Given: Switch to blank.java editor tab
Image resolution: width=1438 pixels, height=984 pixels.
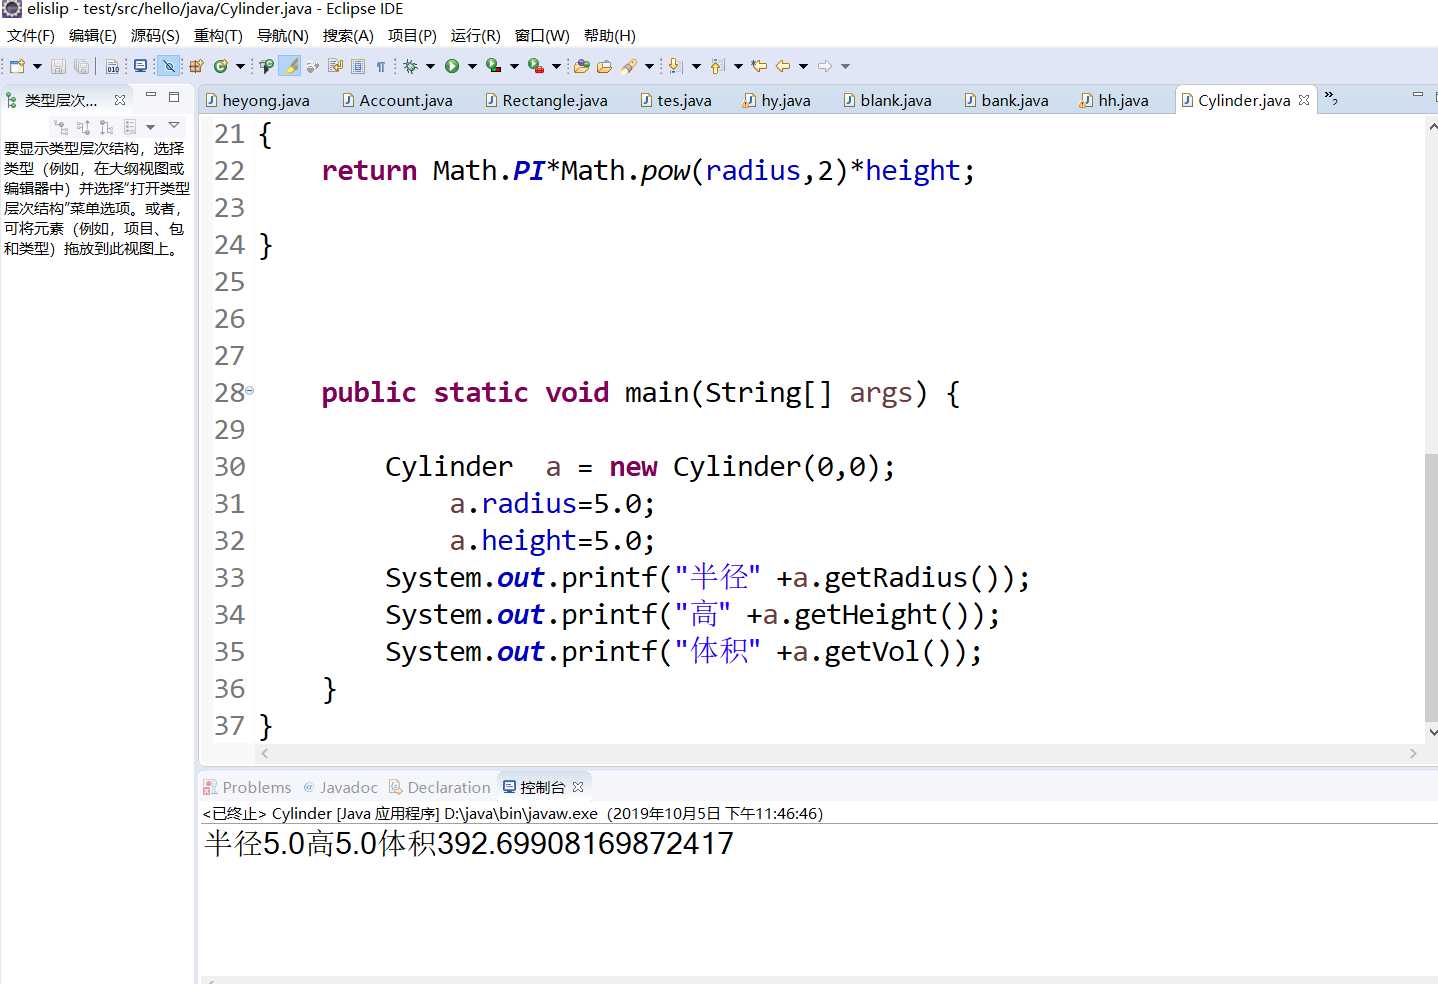Looking at the screenshot, I should [x=888, y=100].
